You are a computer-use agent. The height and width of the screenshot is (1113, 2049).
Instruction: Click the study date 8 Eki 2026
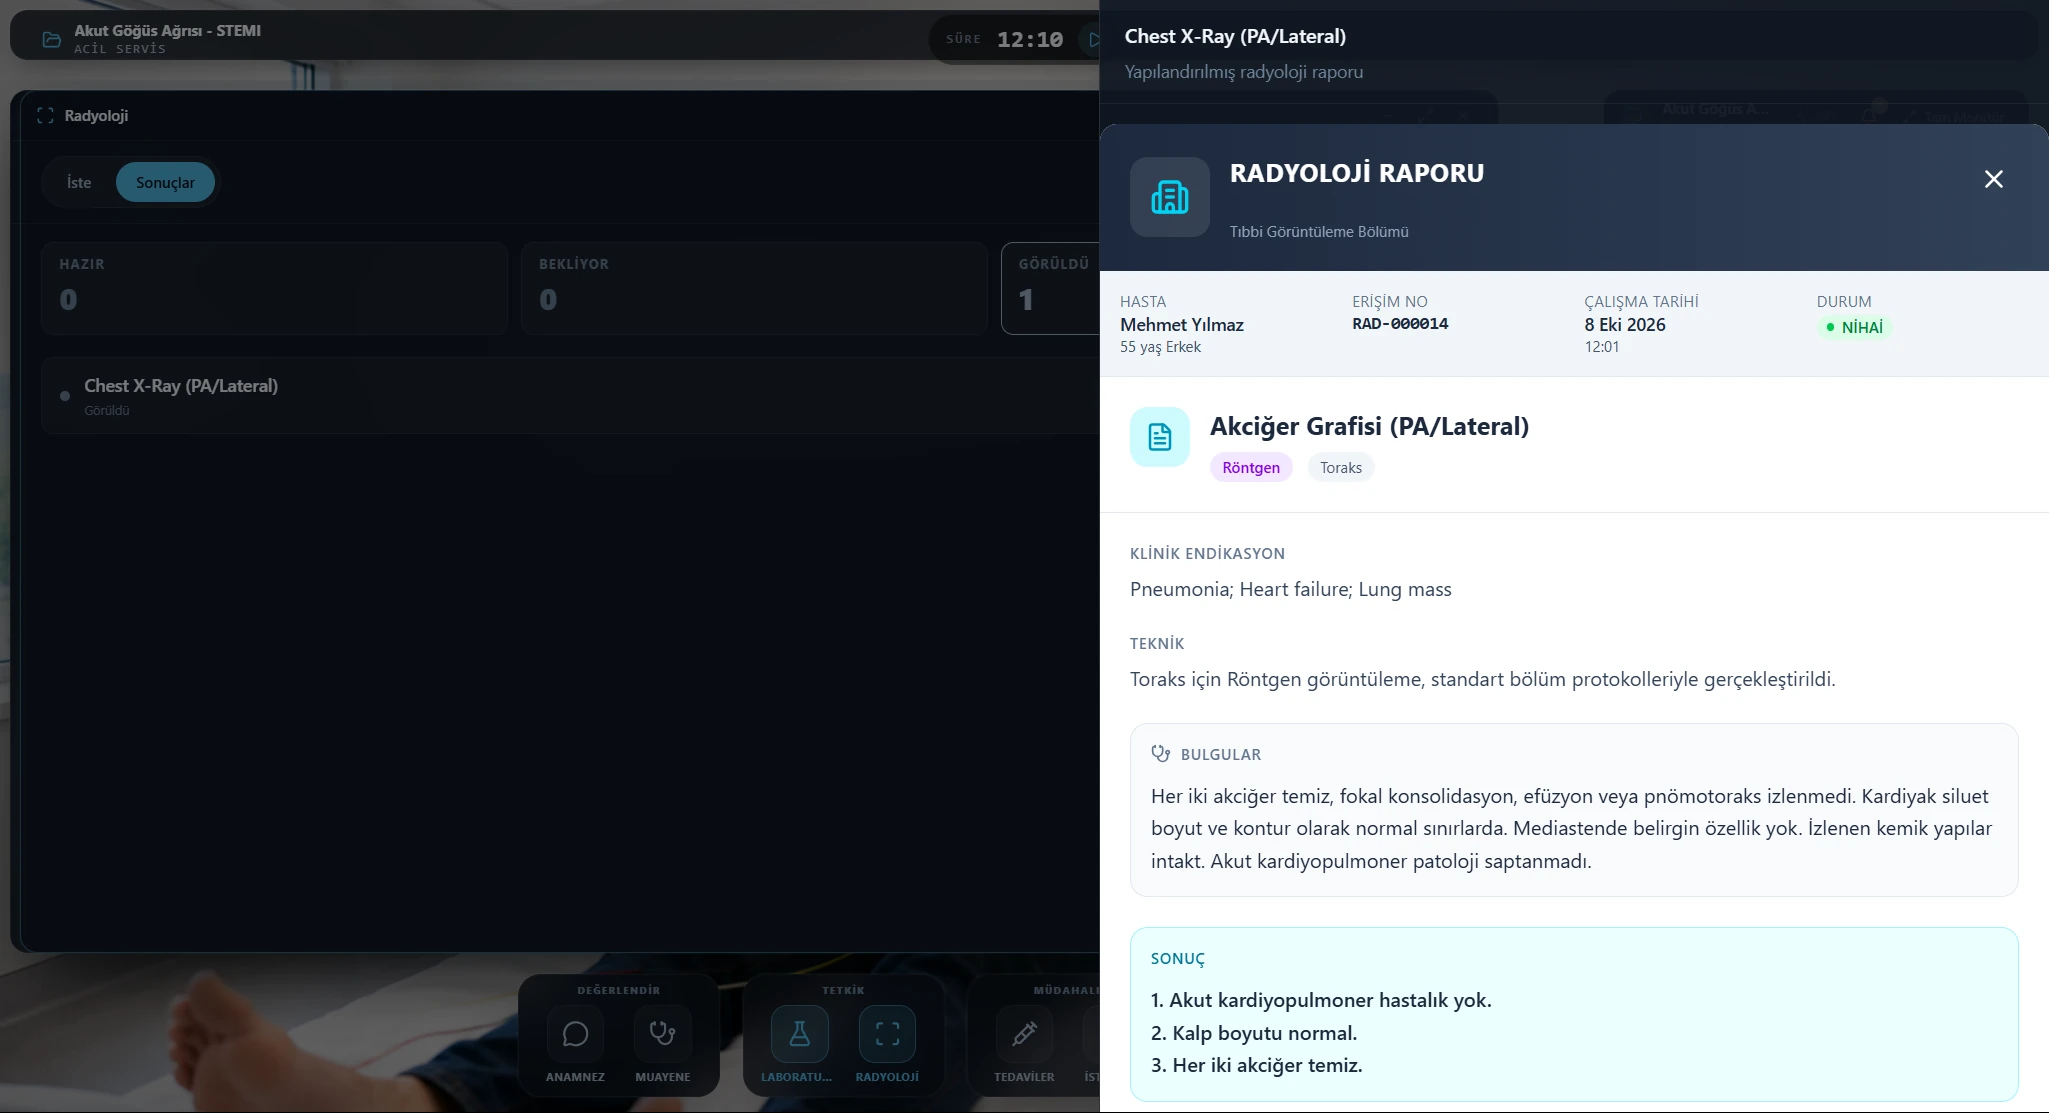[x=1625, y=325]
